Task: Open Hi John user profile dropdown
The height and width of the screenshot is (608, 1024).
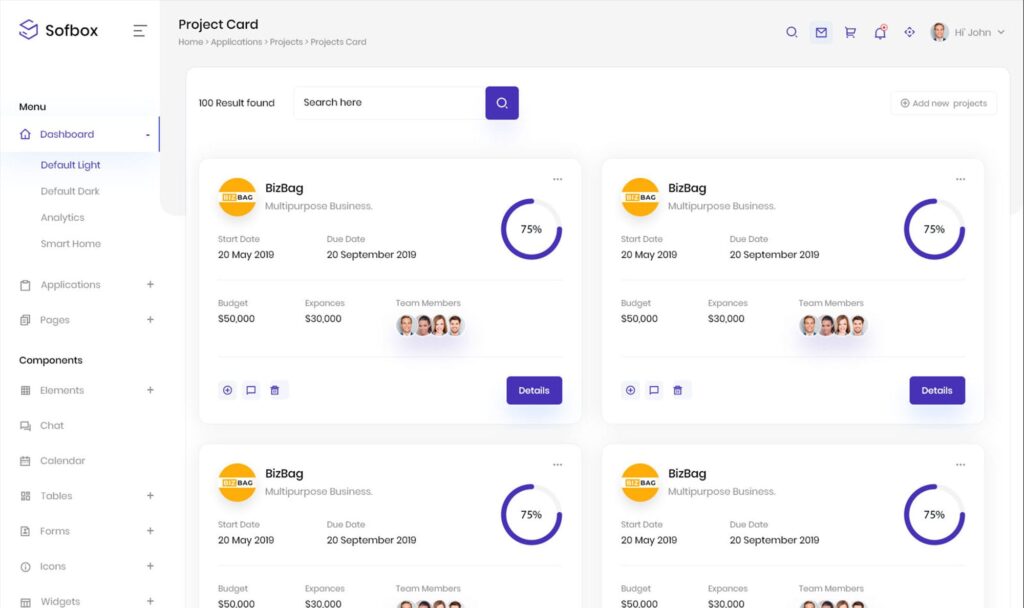Action: coord(968,32)
